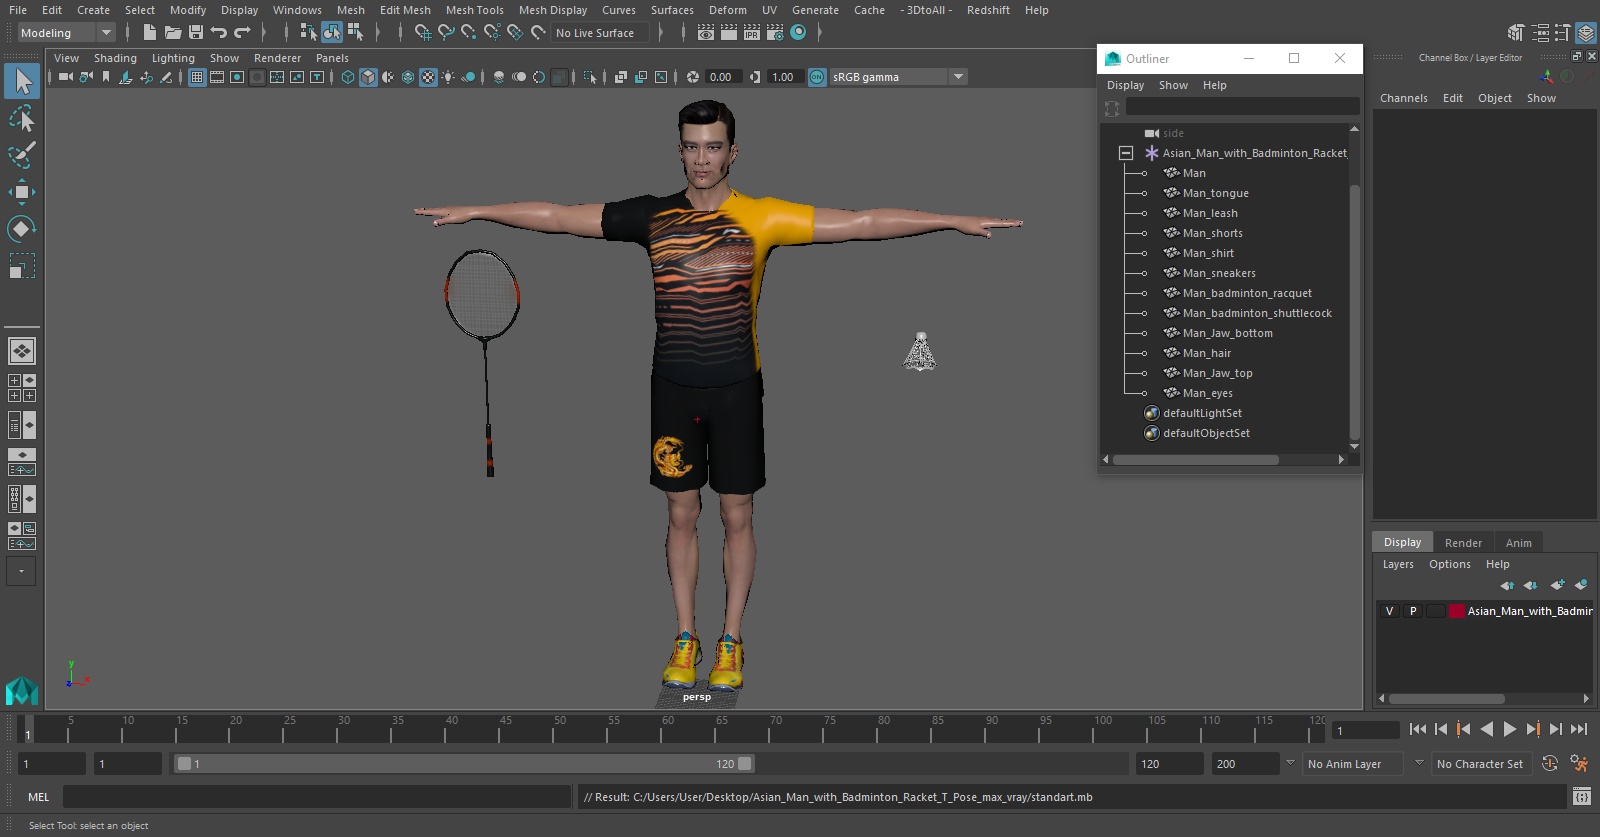The height and width of the screenshot is (837, 1600).
Task: Open viewport Panels menu
Action: coord(332,58)
